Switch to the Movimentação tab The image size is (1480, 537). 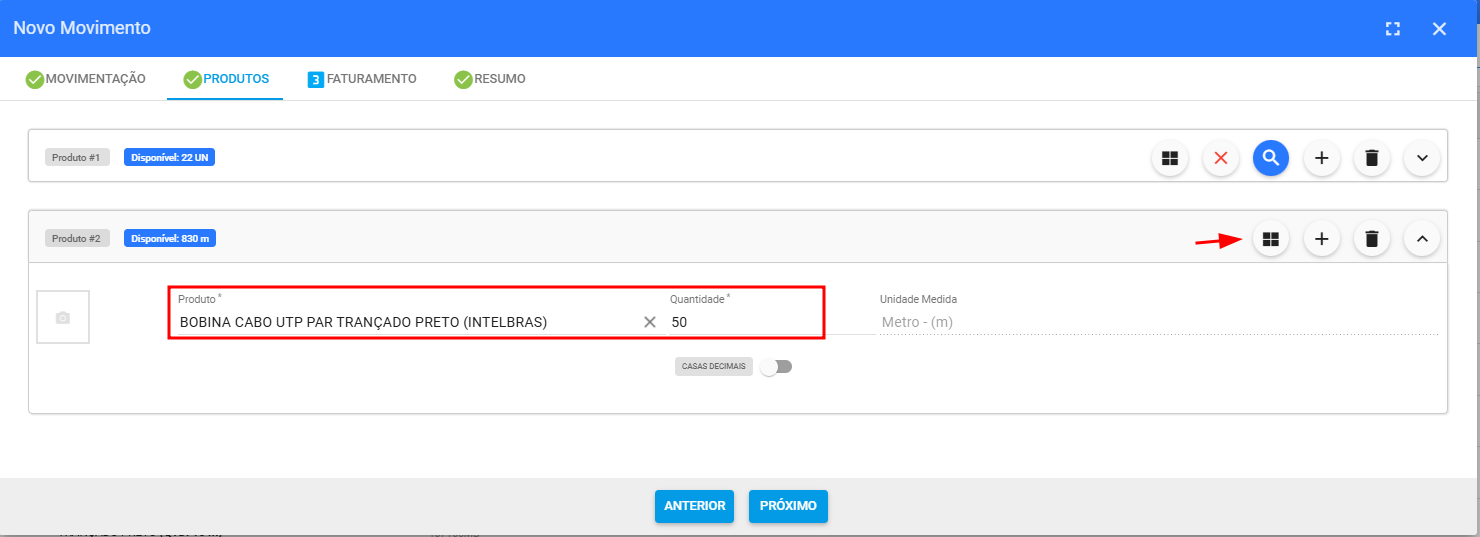[86, 79]
